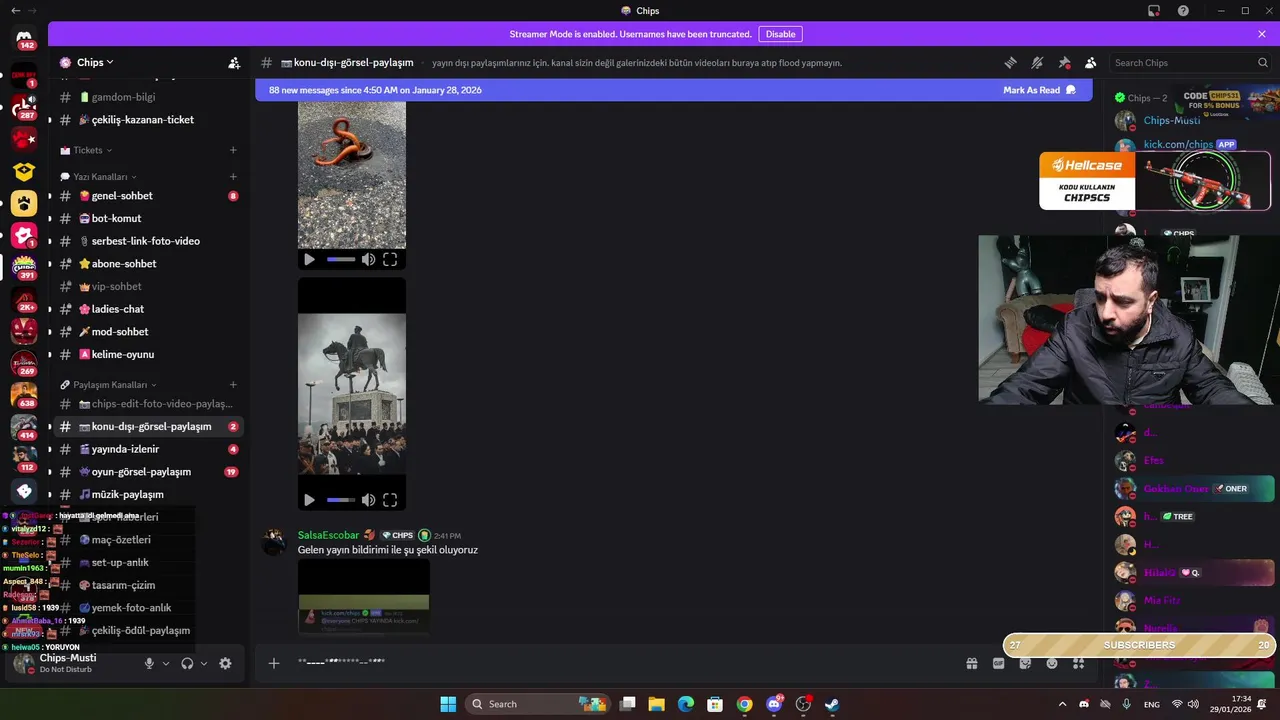Open pinned messages icon
The width and height of the screenshot is (1280, 720).
pyautogui.click(x=1064, y=62)
